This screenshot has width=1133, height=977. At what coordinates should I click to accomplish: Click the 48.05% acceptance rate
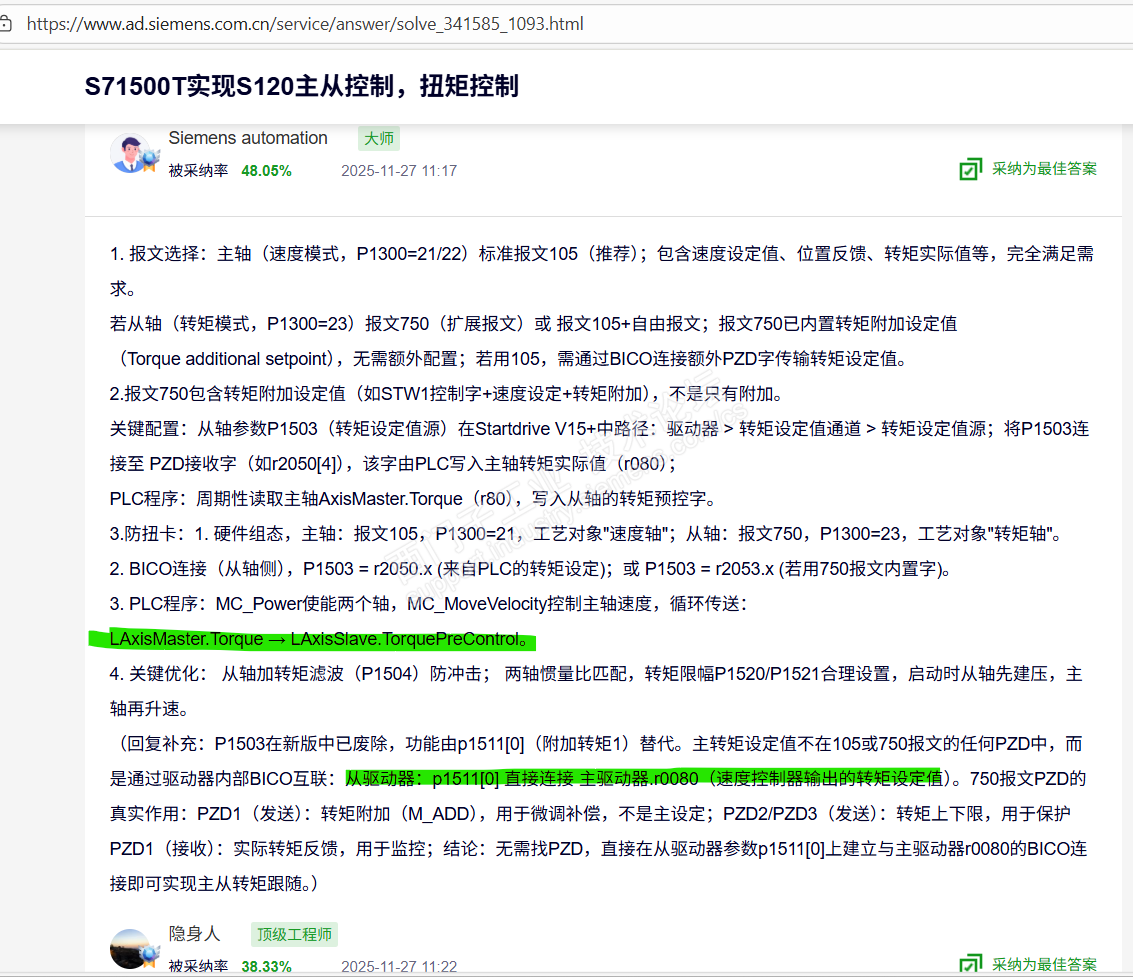click(x=266, y=171)
